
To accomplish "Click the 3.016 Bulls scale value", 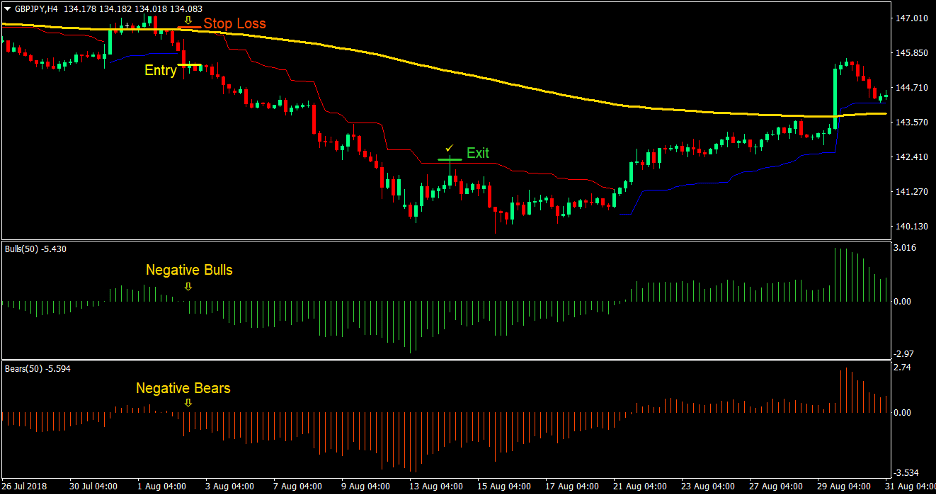I will tap(905, 248).
